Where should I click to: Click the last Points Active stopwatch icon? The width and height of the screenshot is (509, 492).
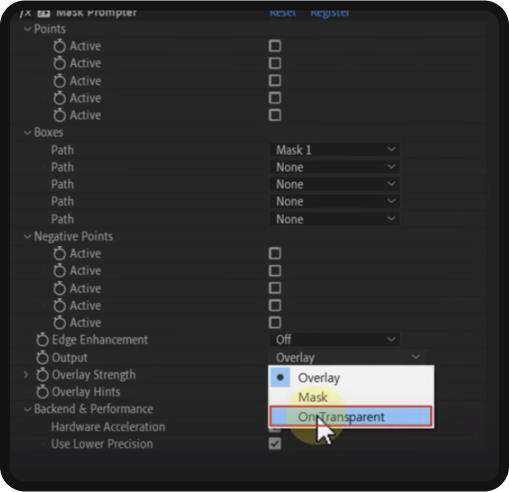[60, 115]
